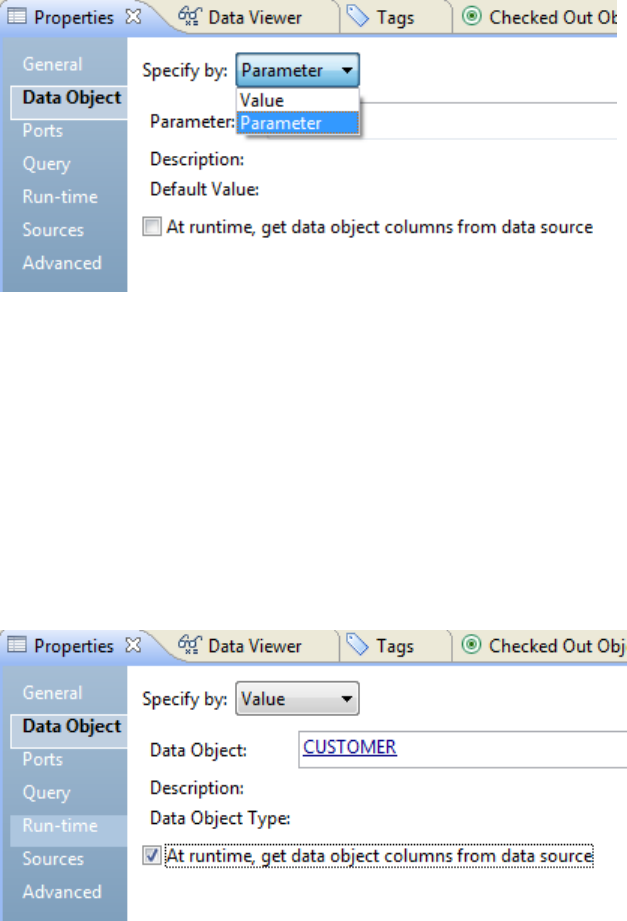
Task: Click the Data Viewer icon in the bottom panel
Action: [190, 646]
